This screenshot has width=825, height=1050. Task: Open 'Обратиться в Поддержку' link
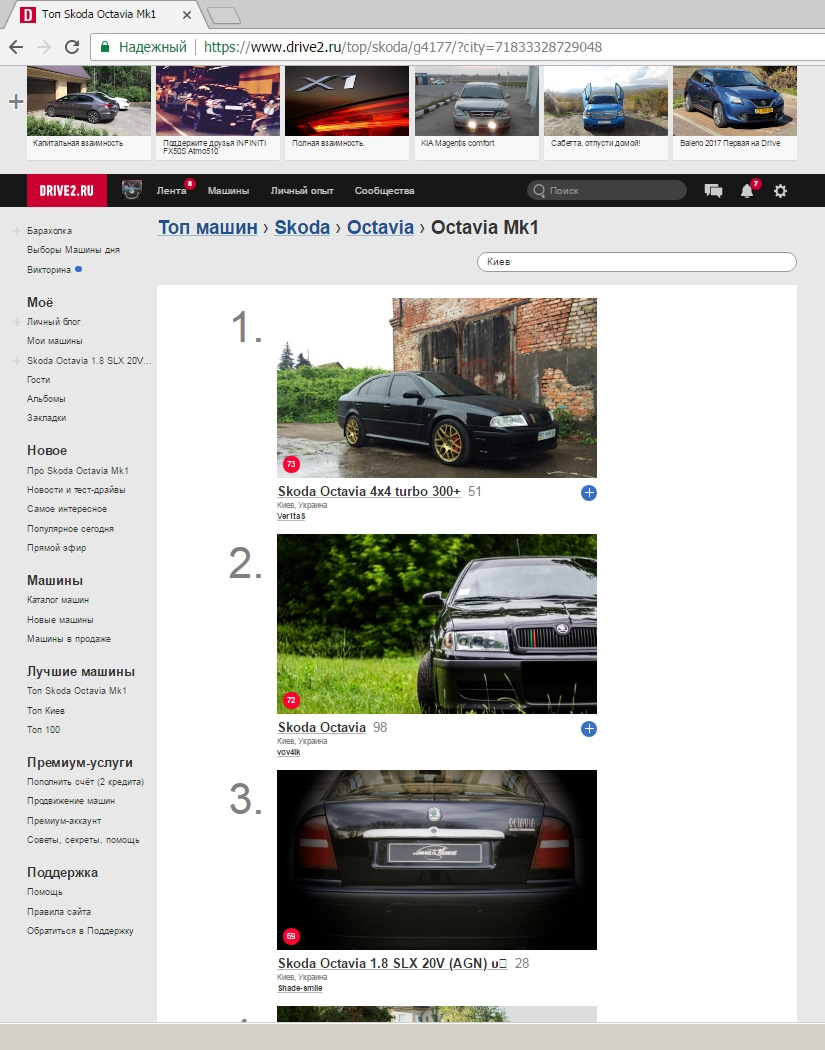click(x=80, y=931)
